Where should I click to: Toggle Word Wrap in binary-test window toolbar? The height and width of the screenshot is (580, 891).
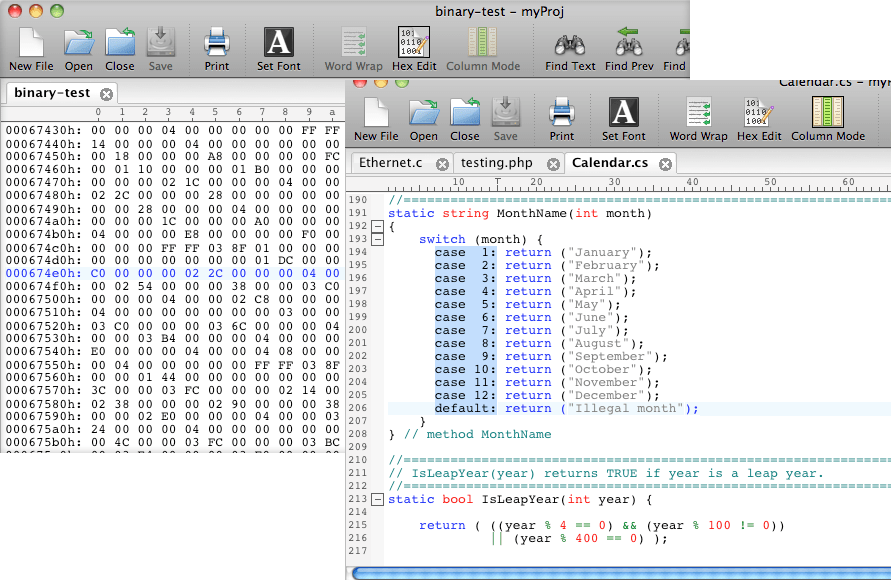click(353, 50)
